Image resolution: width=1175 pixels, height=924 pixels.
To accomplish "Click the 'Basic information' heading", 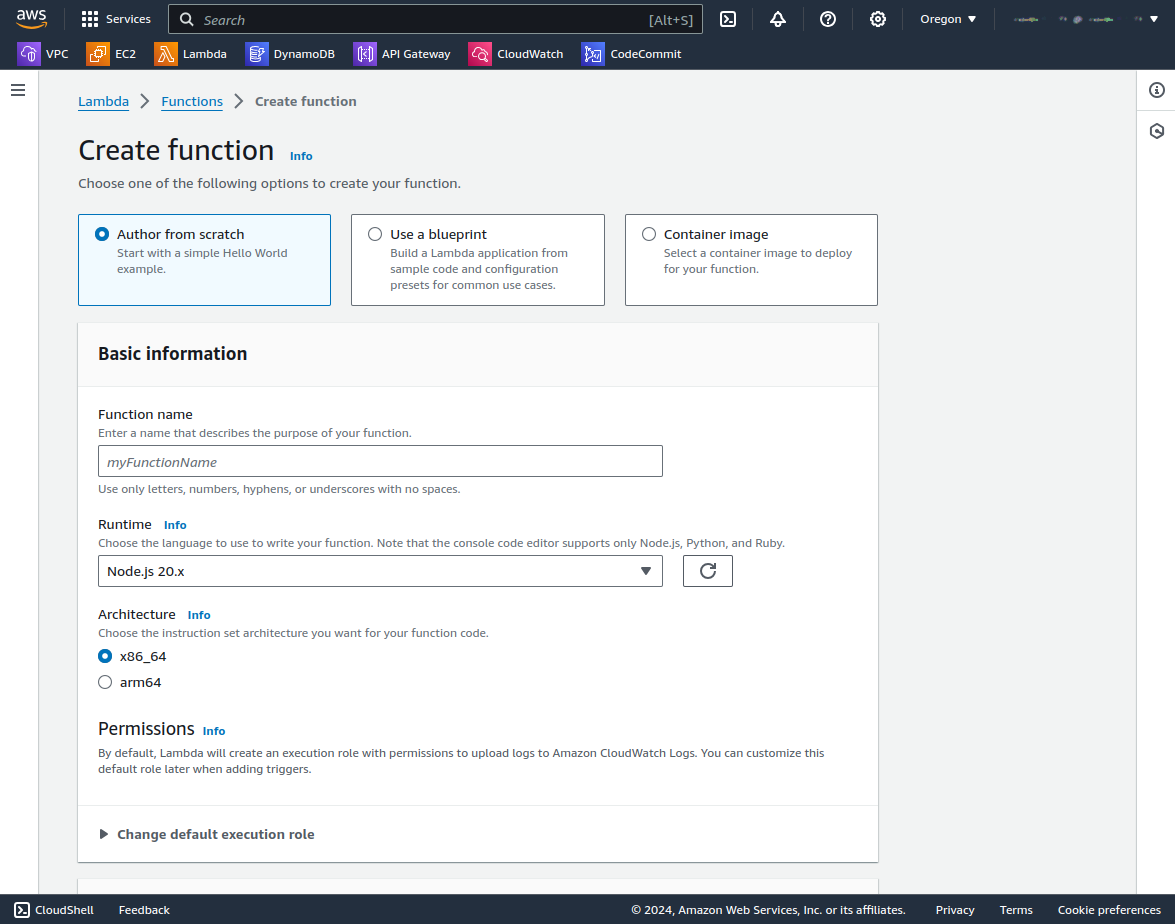I will (172, 354).
